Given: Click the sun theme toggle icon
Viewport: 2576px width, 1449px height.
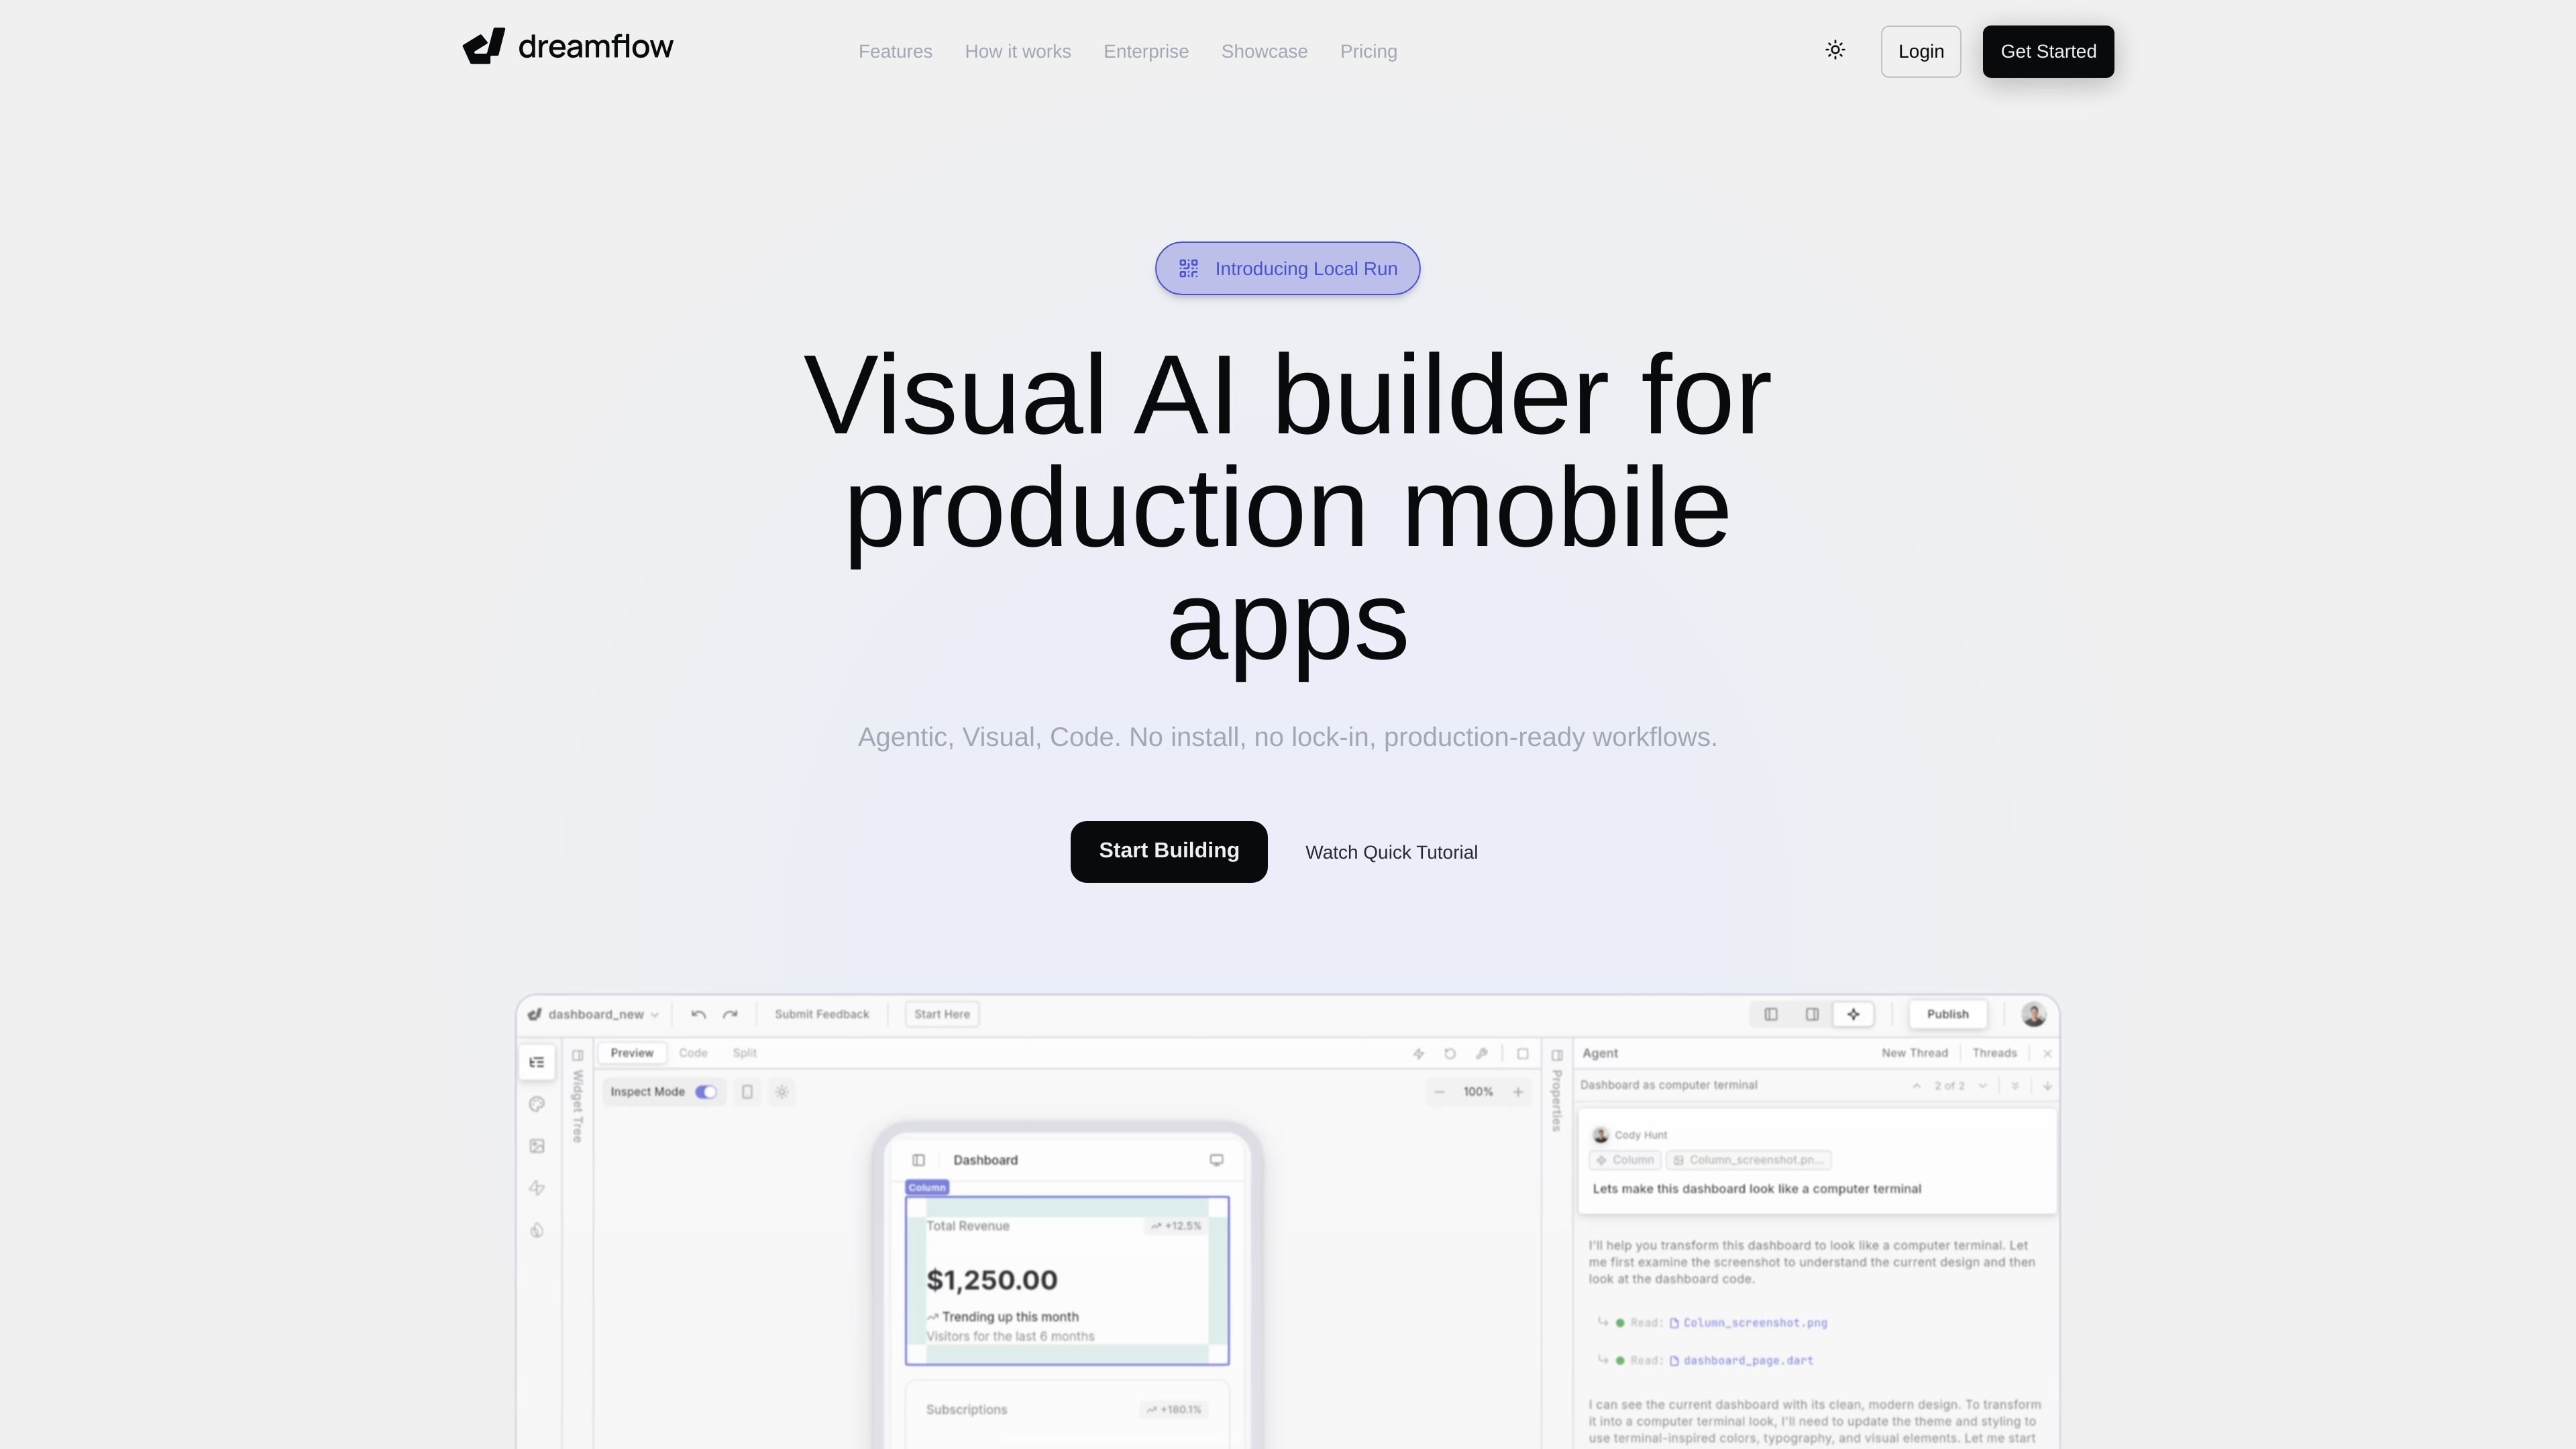Looking at the screenshot, I should point(1835,50).
